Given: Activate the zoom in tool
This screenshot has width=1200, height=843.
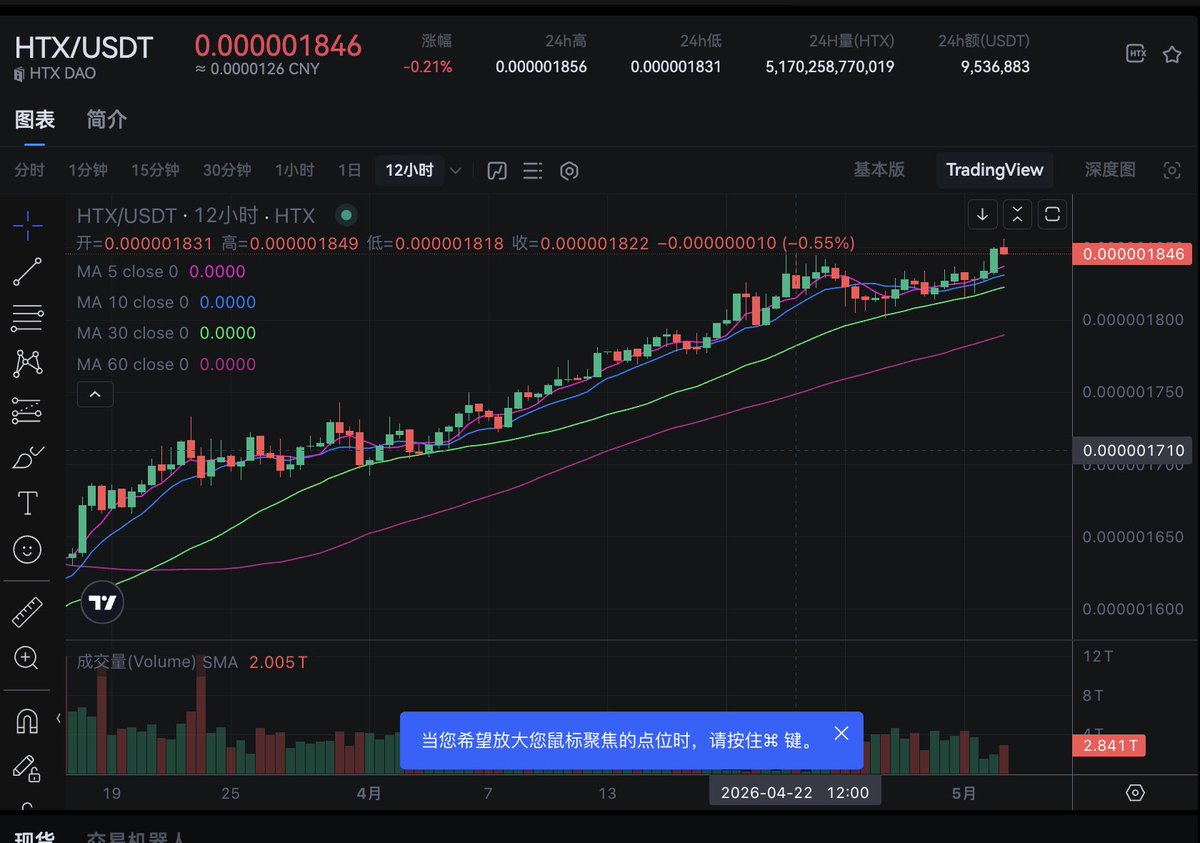Looking at the screenshot, I should tap(27, 658).
